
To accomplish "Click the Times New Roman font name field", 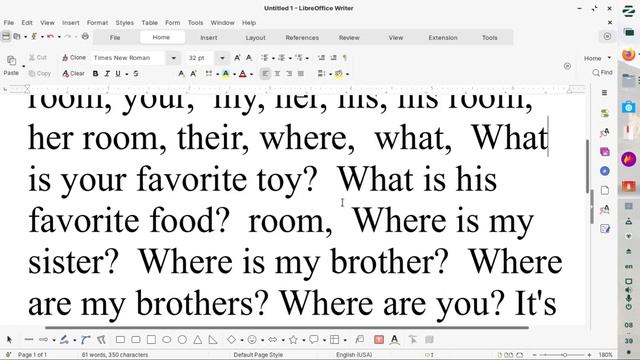I will pos(129,58).
